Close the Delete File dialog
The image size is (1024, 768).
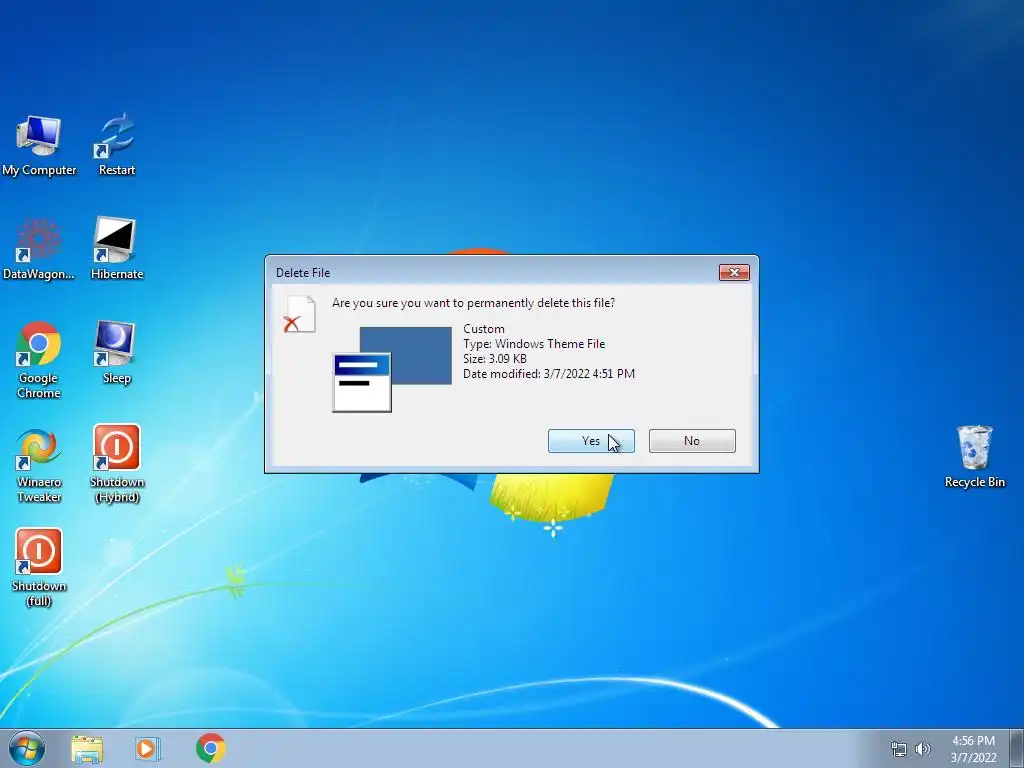coord(734,272)
